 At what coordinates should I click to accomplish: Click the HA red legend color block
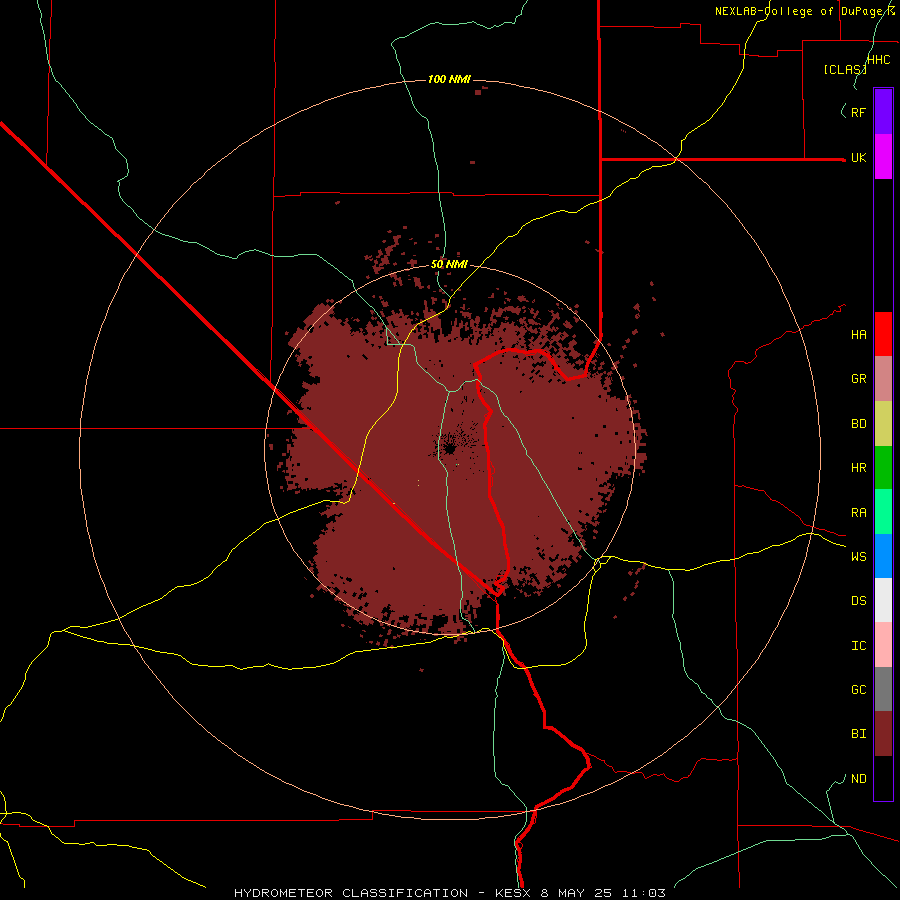coord(883,334)
